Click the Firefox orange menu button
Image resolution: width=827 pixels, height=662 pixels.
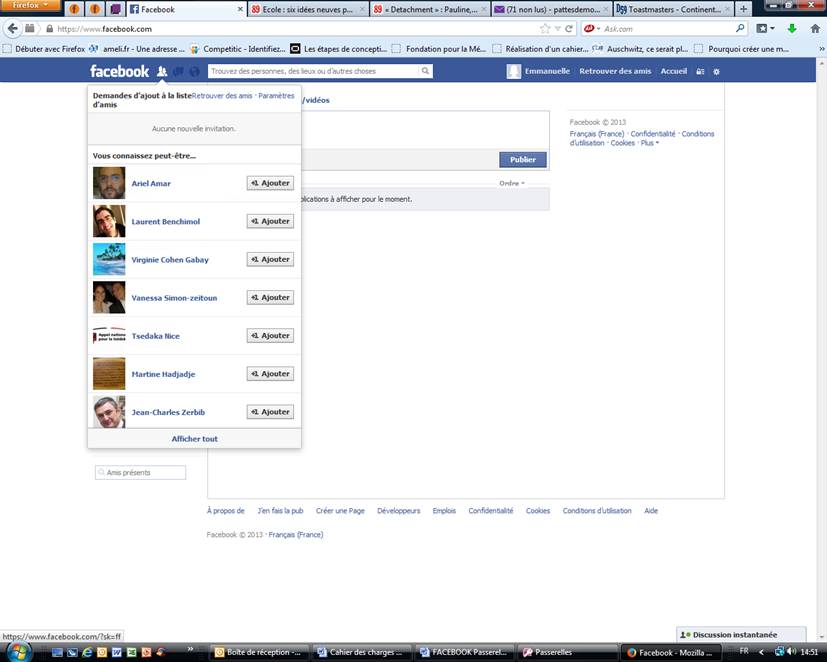coord(30,5)
